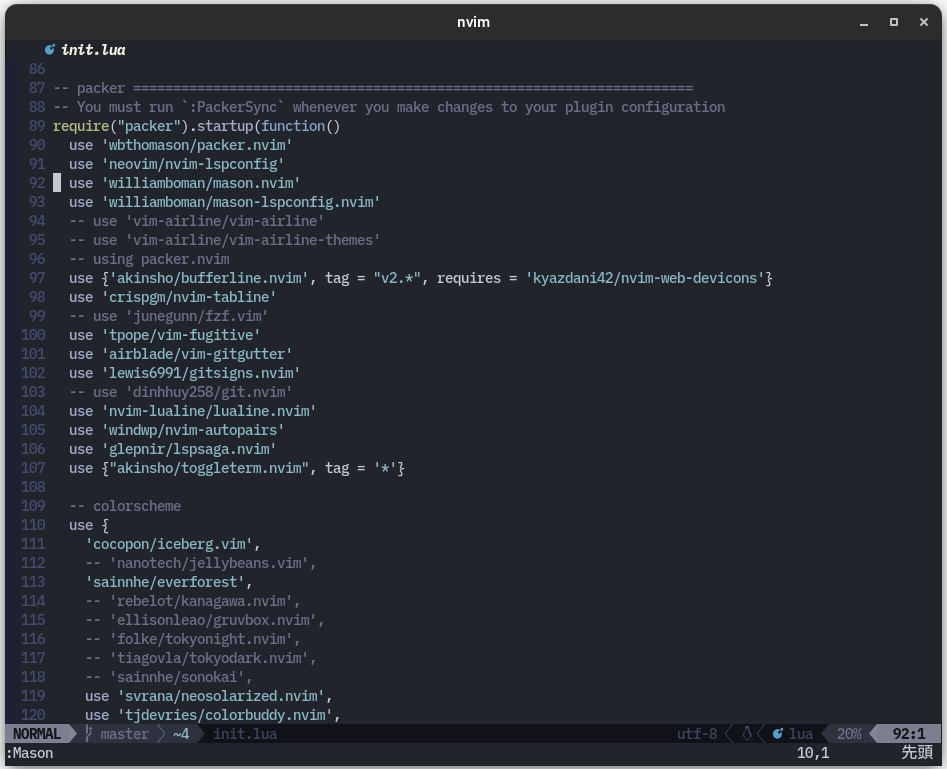Click commented 'tiagovla/tokyodark.nvim' entry
This screenshot has height=769, width=947.
201,658
